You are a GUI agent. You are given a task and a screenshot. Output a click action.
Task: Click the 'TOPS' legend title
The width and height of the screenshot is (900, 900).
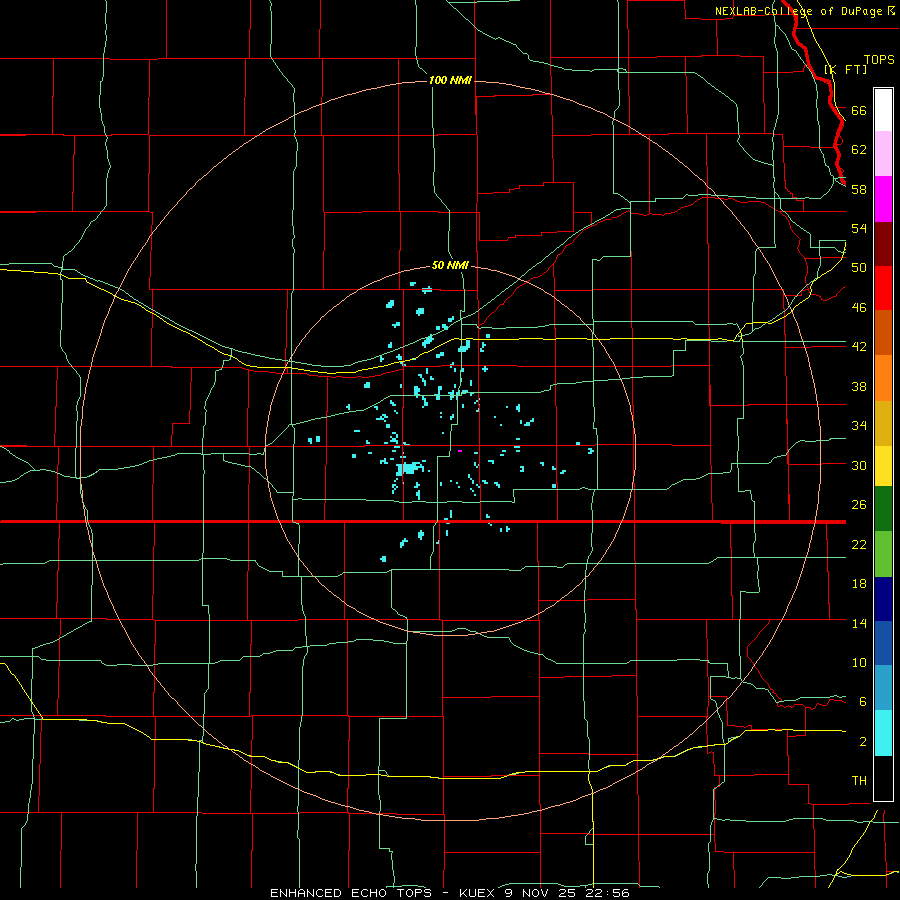pos(879,60)
